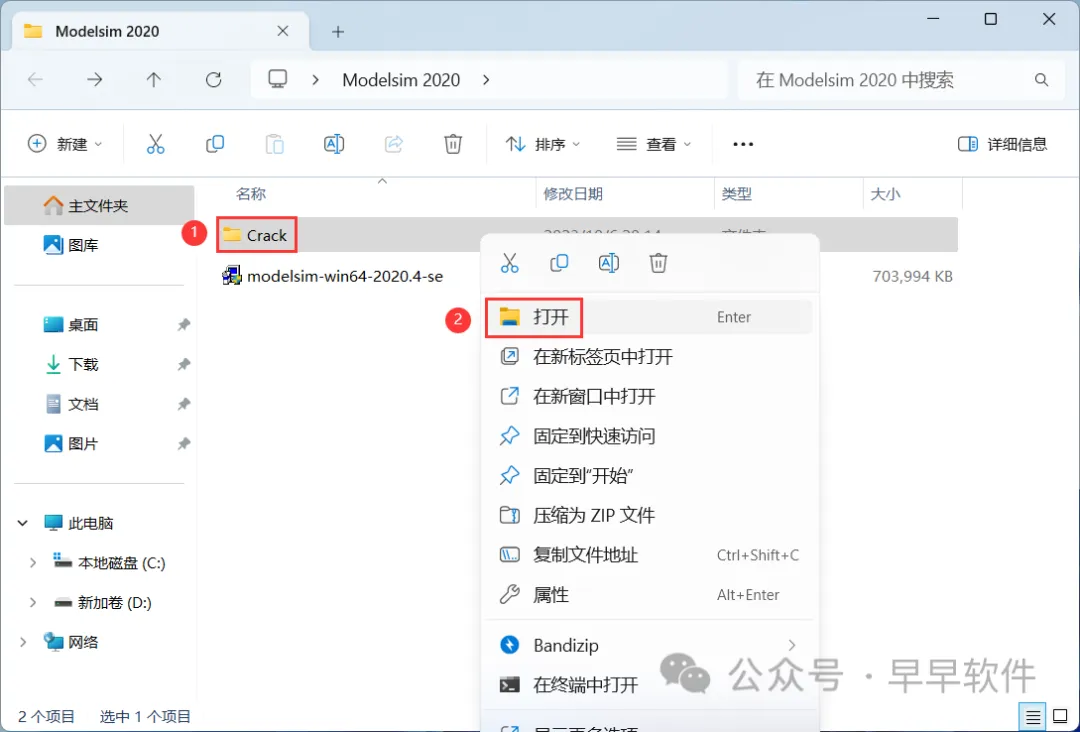This screenshot has height=732, width=1080.
Task: Select 打开 in the context menu
Action: pos(650,317)
